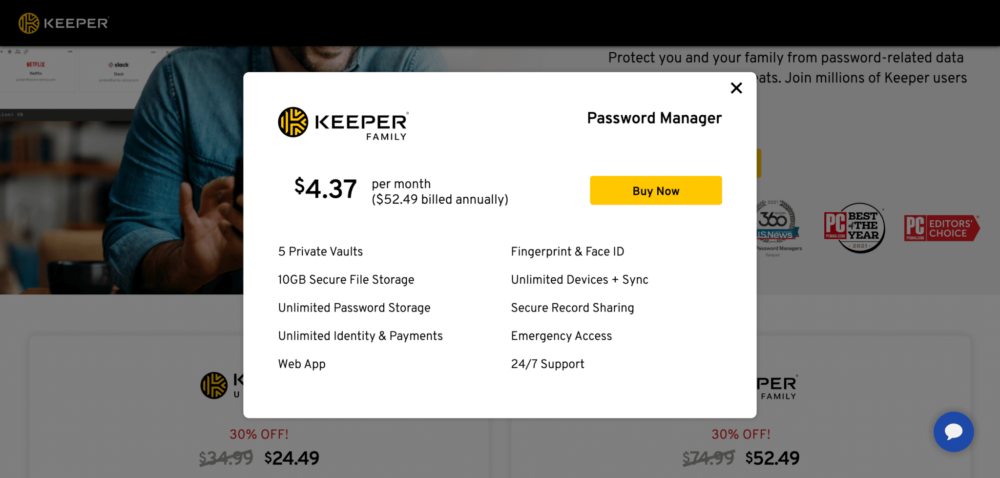Screen dimensions: 1000x478
Task: Click the 5 Private Vaults feature
Action: click(x=320, y=251)
